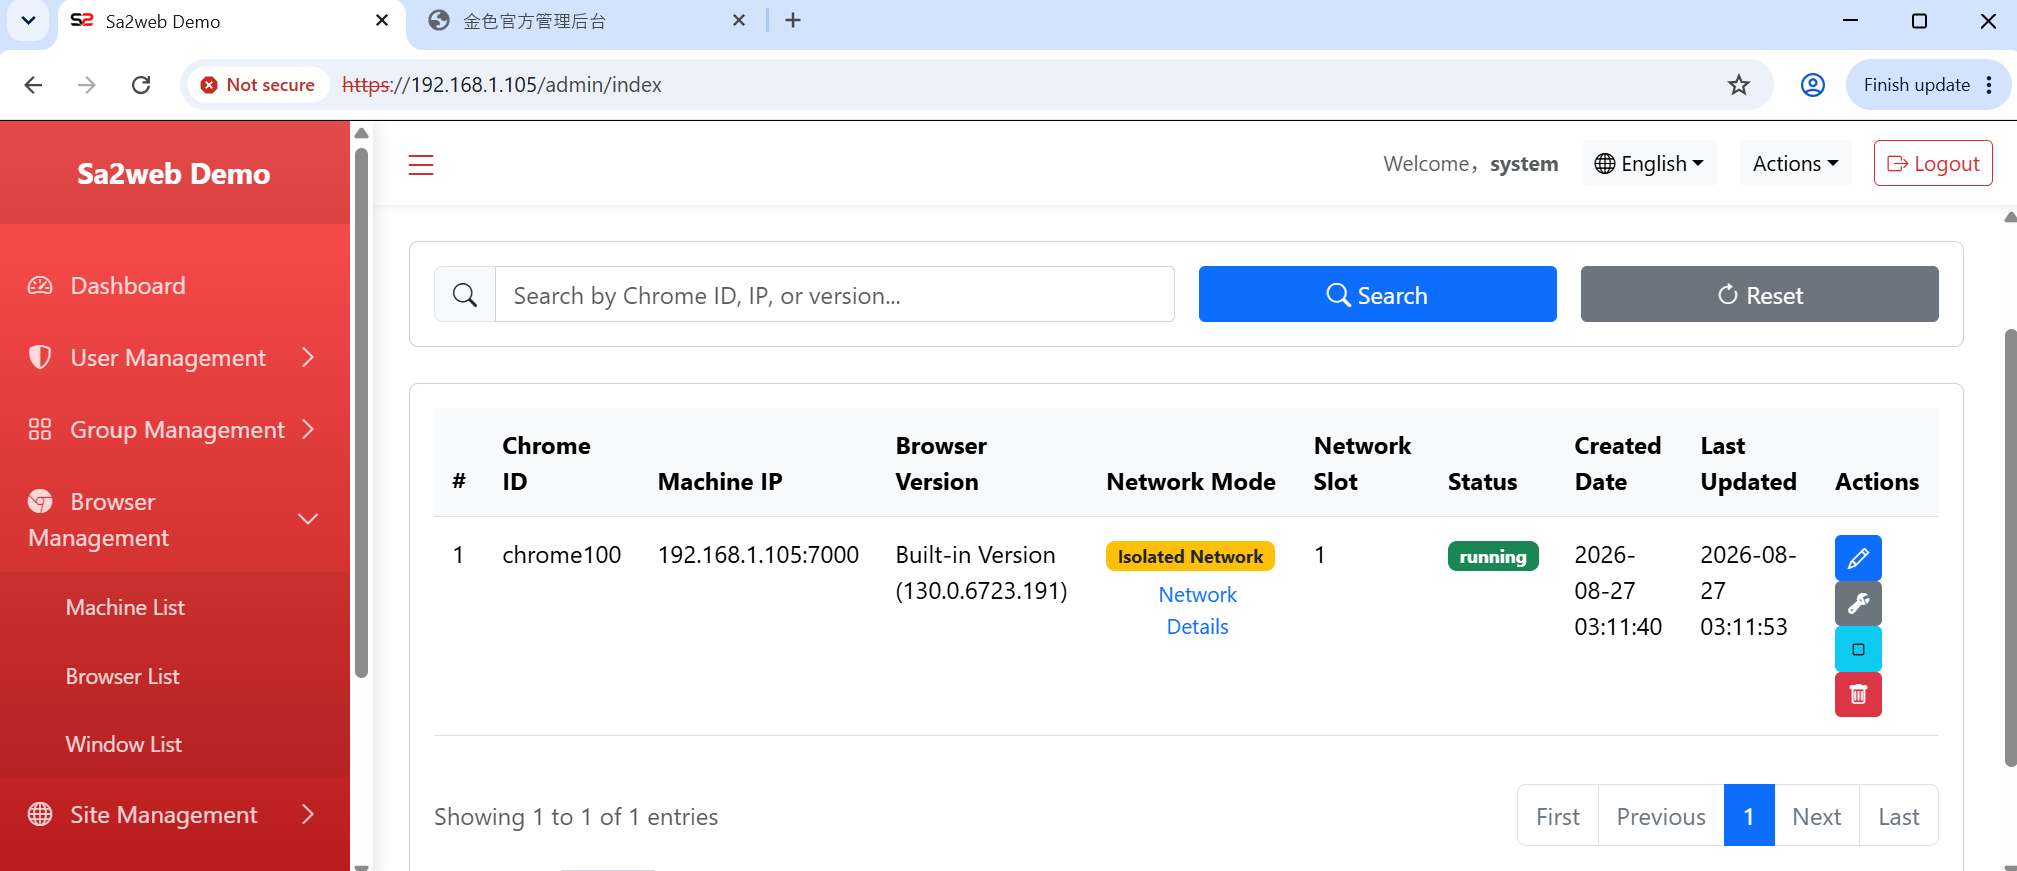Click the magnifier icon beside the search field
Image resolution: width=2017 pixels, height=871 pixels.
pos(465,294)
